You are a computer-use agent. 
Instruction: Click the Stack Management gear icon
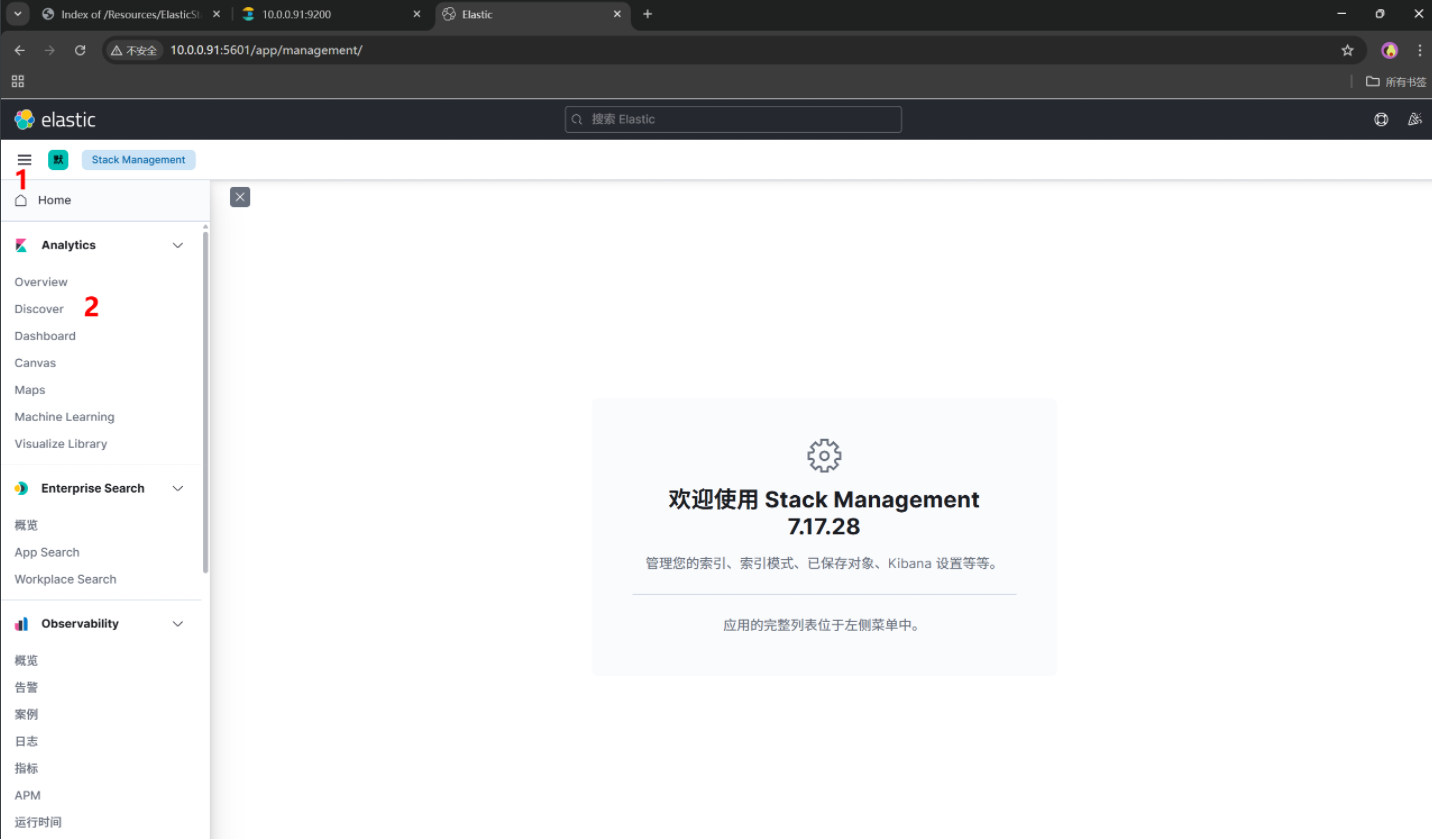point(824,455)
